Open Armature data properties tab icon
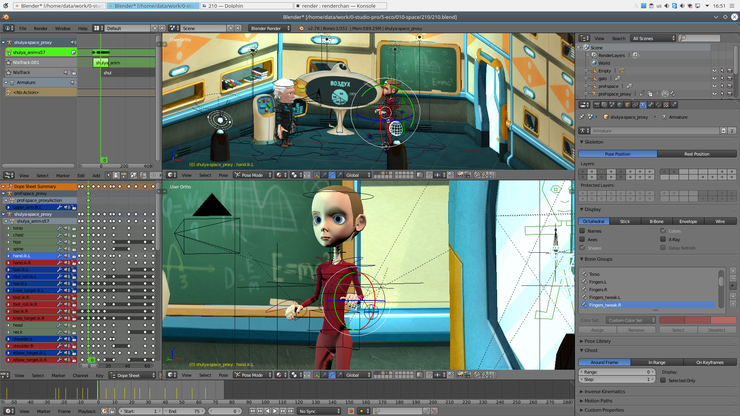The width and height of the screenshot is (740, 416). 643,105
